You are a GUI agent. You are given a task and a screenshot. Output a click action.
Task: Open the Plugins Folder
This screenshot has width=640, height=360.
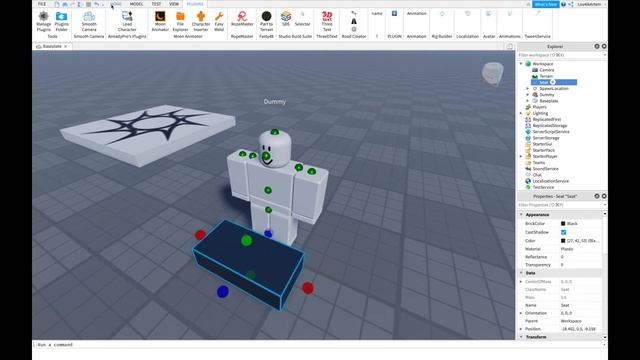coord(62,21)
